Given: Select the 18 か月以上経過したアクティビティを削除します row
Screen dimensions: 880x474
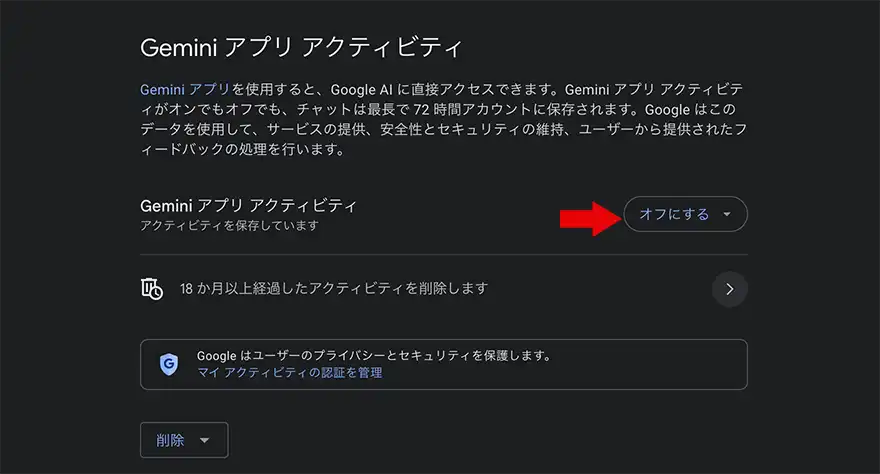Looking at the screenshot, I should coord(443,289).
